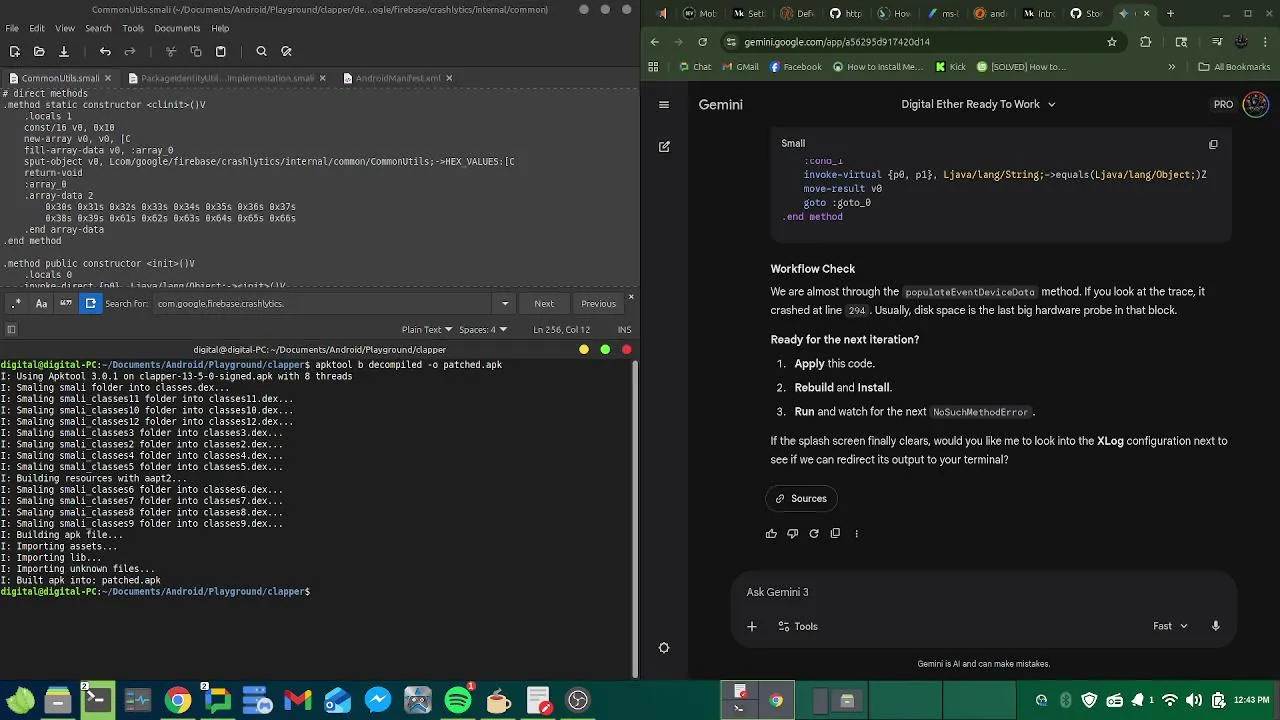The width and height of the screenshot is (1280, 720).
Task: Click the Cut scissors icon in editor toolbar
Action: coord(171,51)
